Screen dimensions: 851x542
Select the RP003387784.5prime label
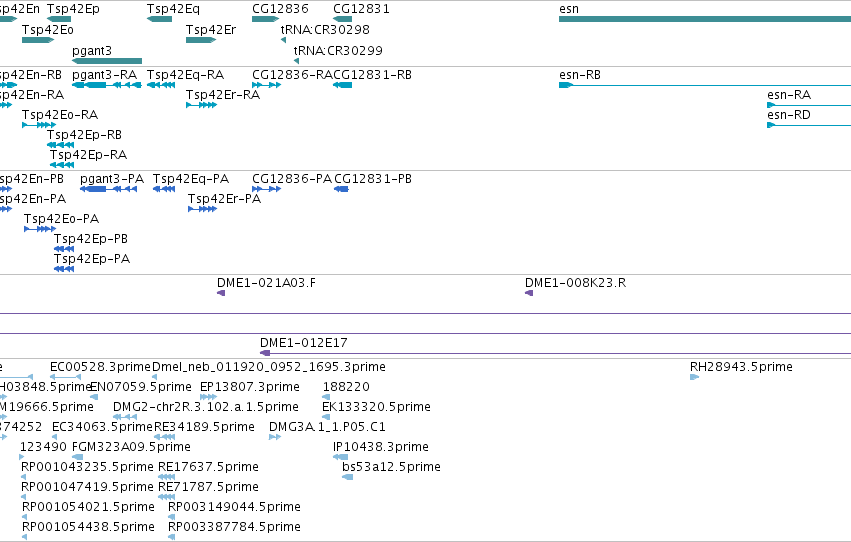click(x=234, y=527)
